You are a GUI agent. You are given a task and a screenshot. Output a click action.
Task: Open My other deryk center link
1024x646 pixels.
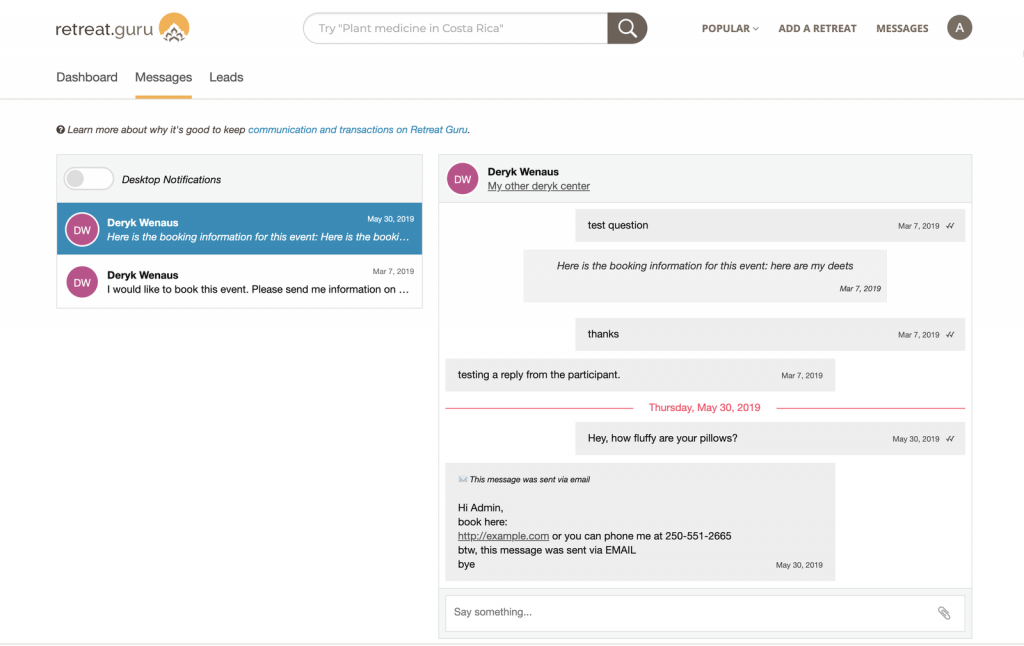pyautogui.click(x=538, y=186)
